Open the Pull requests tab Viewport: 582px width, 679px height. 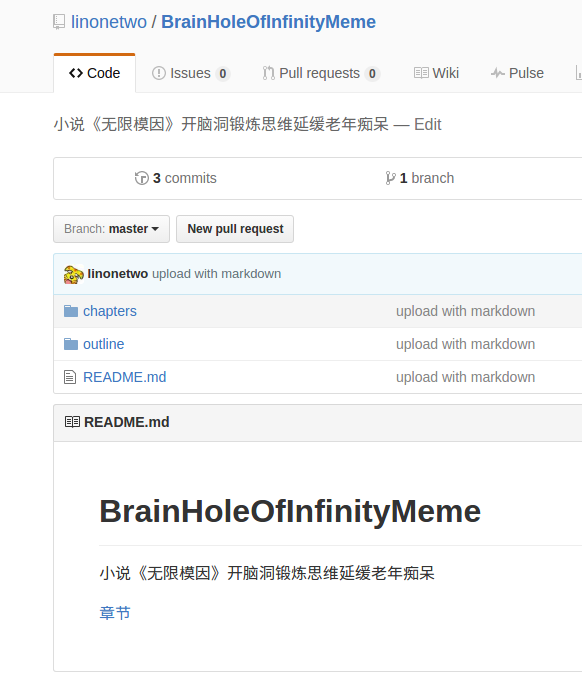point(321,73)
